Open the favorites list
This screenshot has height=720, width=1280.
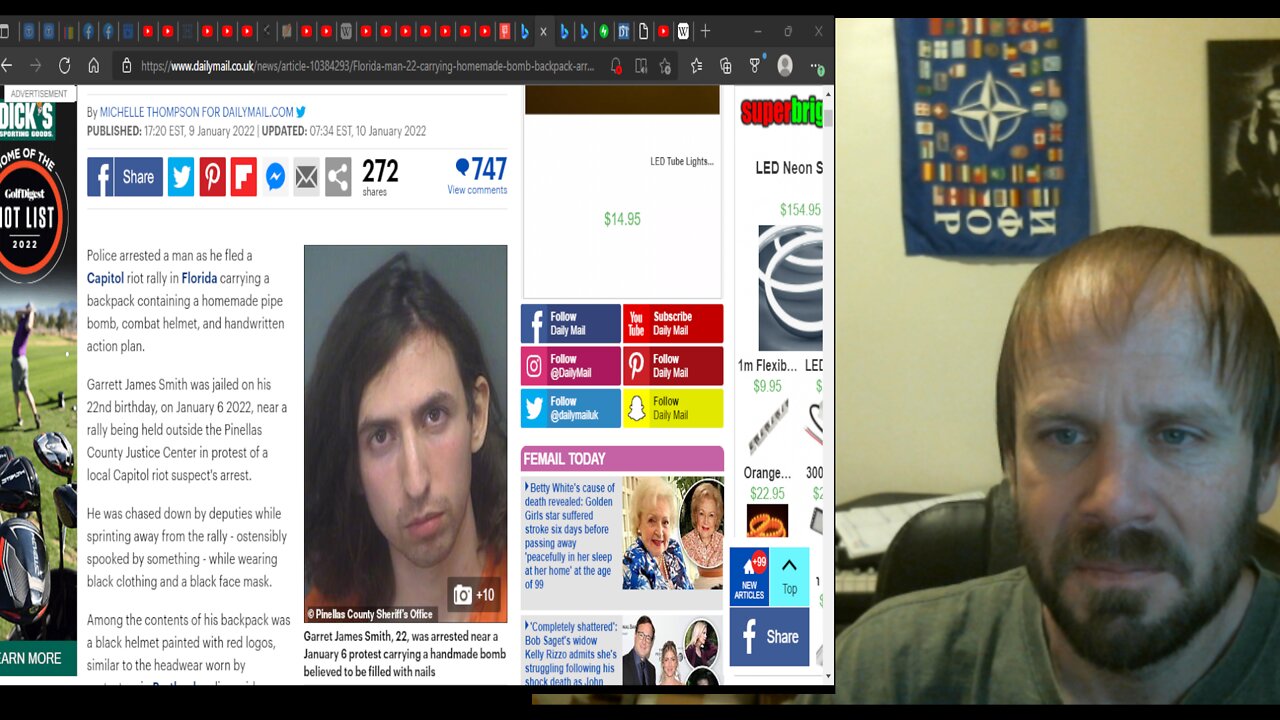click(696, 66)
